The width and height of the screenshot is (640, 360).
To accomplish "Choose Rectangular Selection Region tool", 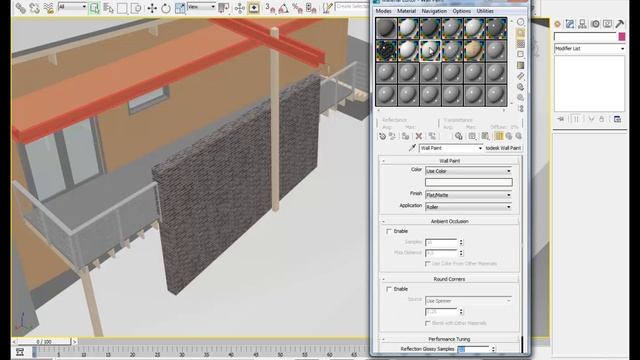I will click(x=122, y=8).
